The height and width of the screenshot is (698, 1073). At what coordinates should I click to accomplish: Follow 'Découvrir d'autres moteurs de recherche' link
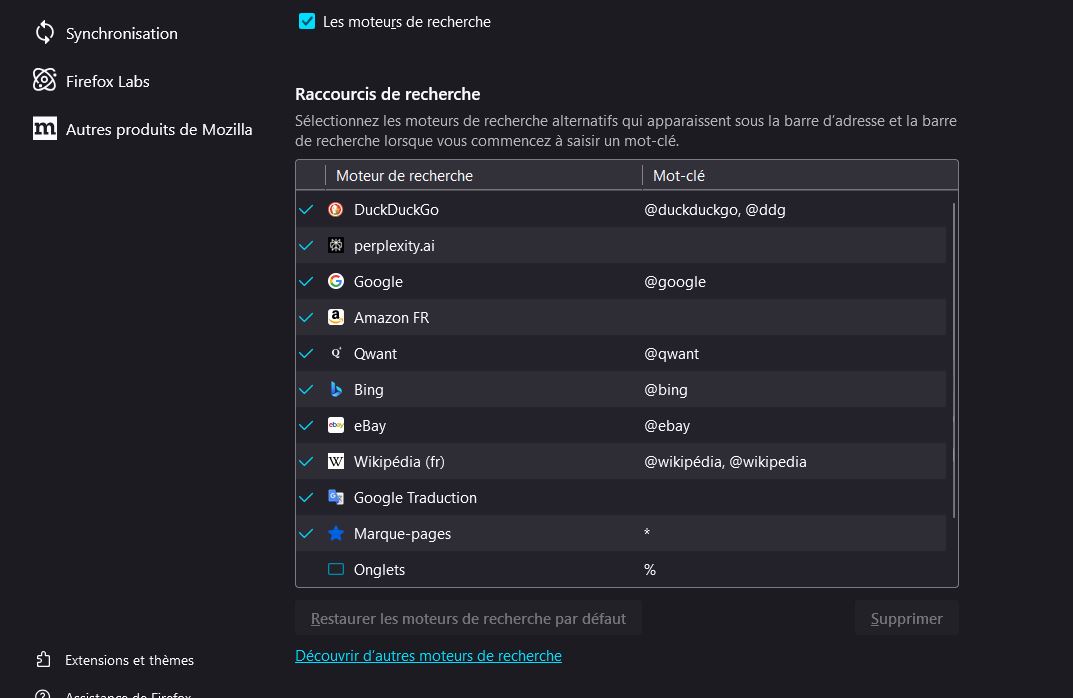tap(428, 655)
